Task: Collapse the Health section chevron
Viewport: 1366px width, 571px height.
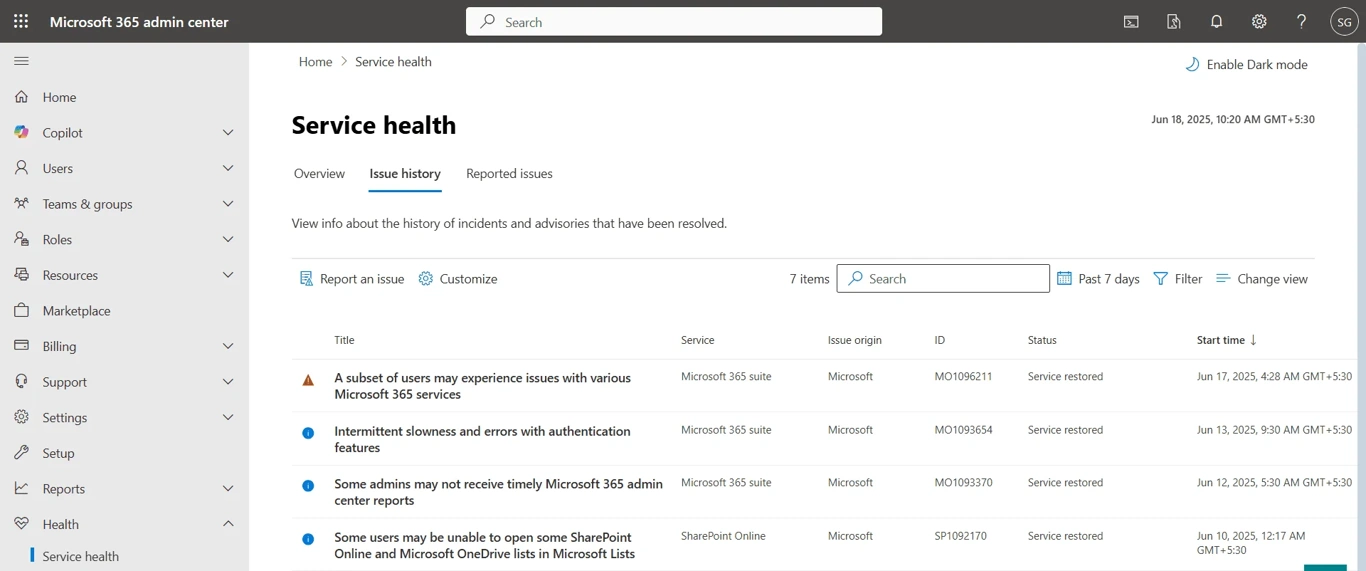Action: (228, 523)
